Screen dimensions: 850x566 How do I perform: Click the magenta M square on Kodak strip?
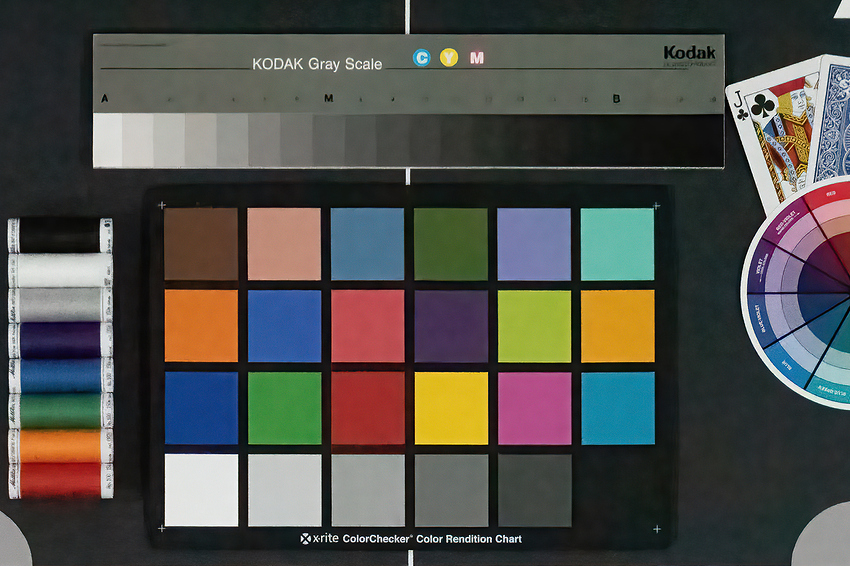[477, 57]
